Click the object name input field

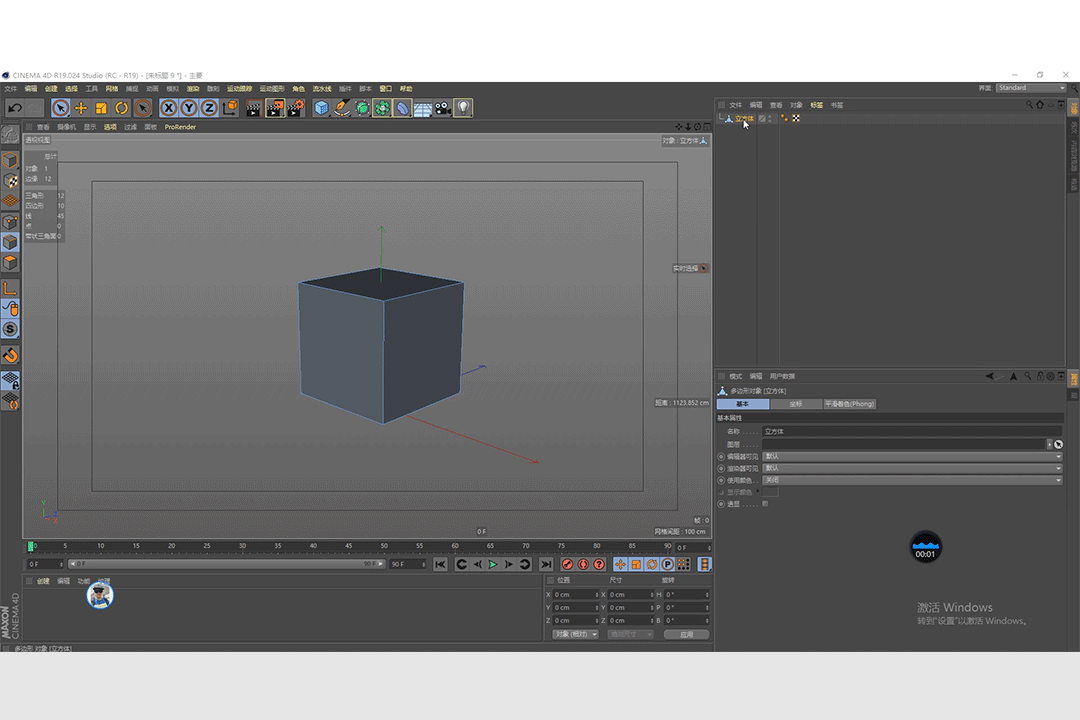[x=912, y=431]
